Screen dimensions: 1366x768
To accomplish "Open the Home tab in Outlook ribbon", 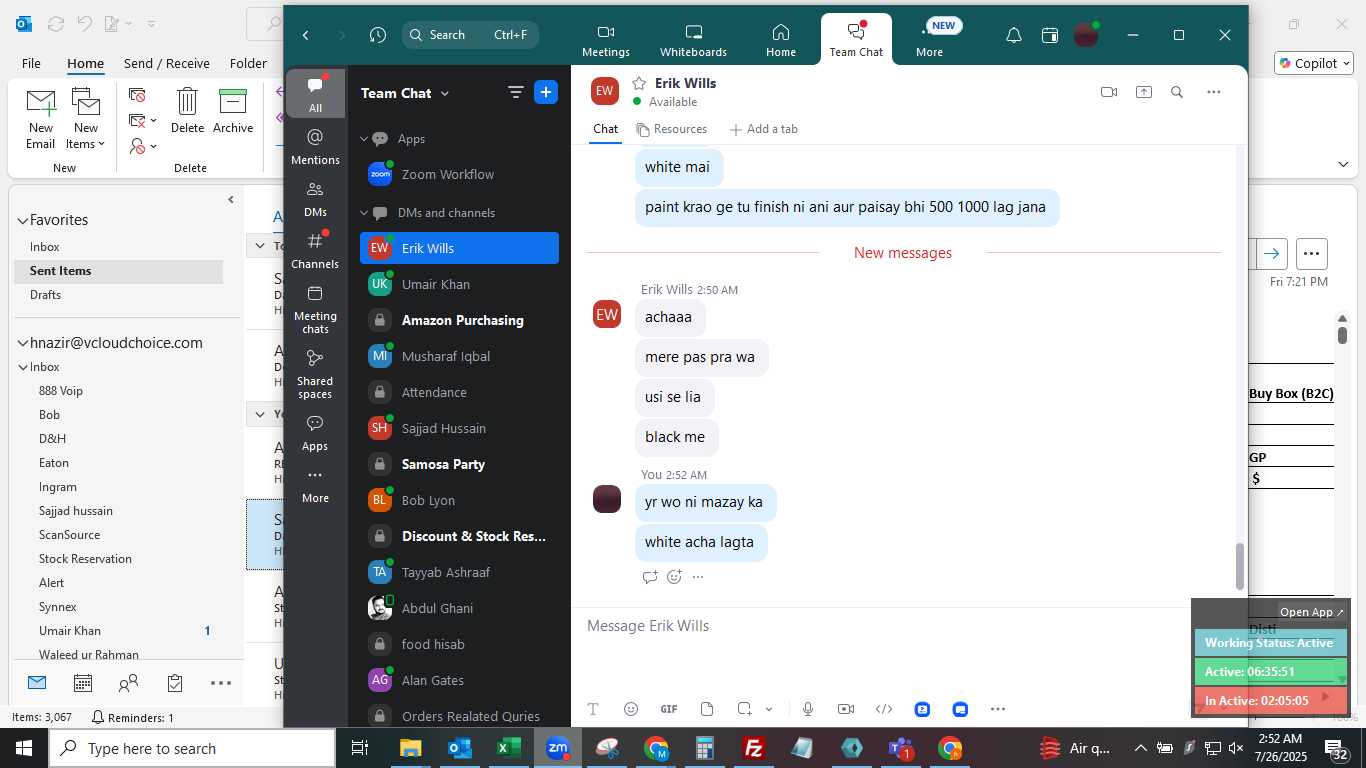I will coord(85,63).
